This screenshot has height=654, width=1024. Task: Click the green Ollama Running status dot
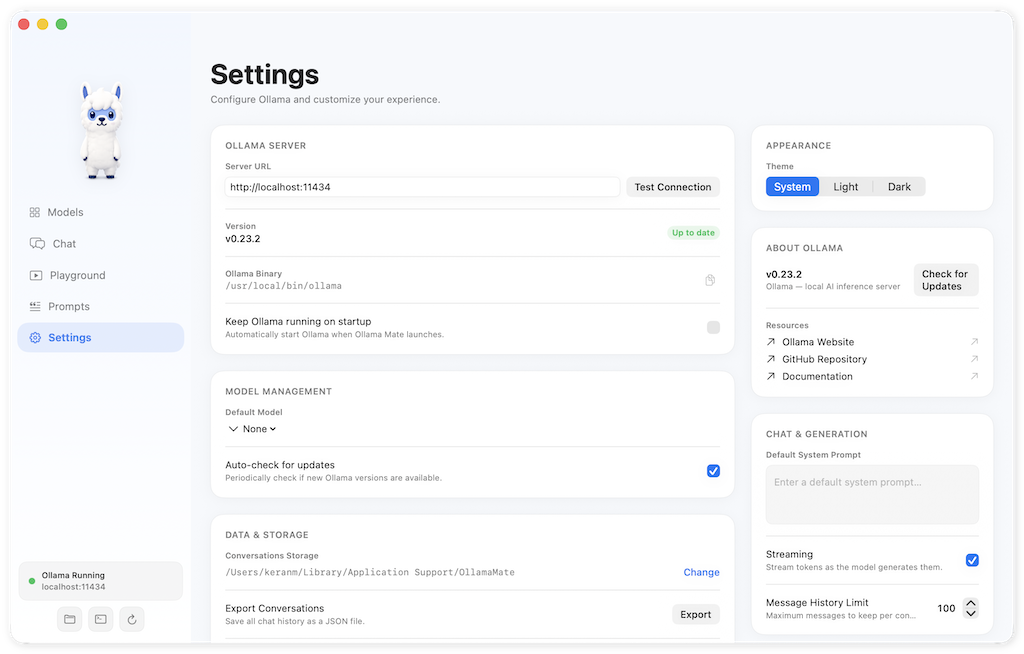pyautogui.click(x=31, y=581)
